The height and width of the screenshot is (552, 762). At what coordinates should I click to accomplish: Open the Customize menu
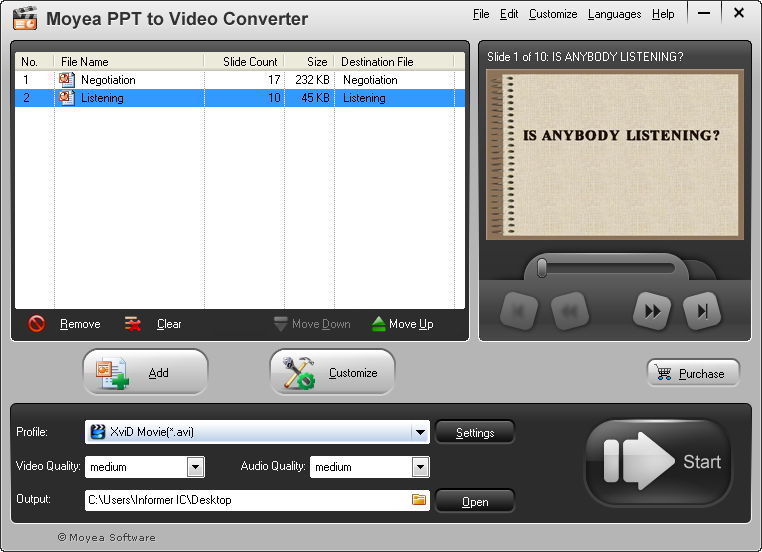pos(553,14)
